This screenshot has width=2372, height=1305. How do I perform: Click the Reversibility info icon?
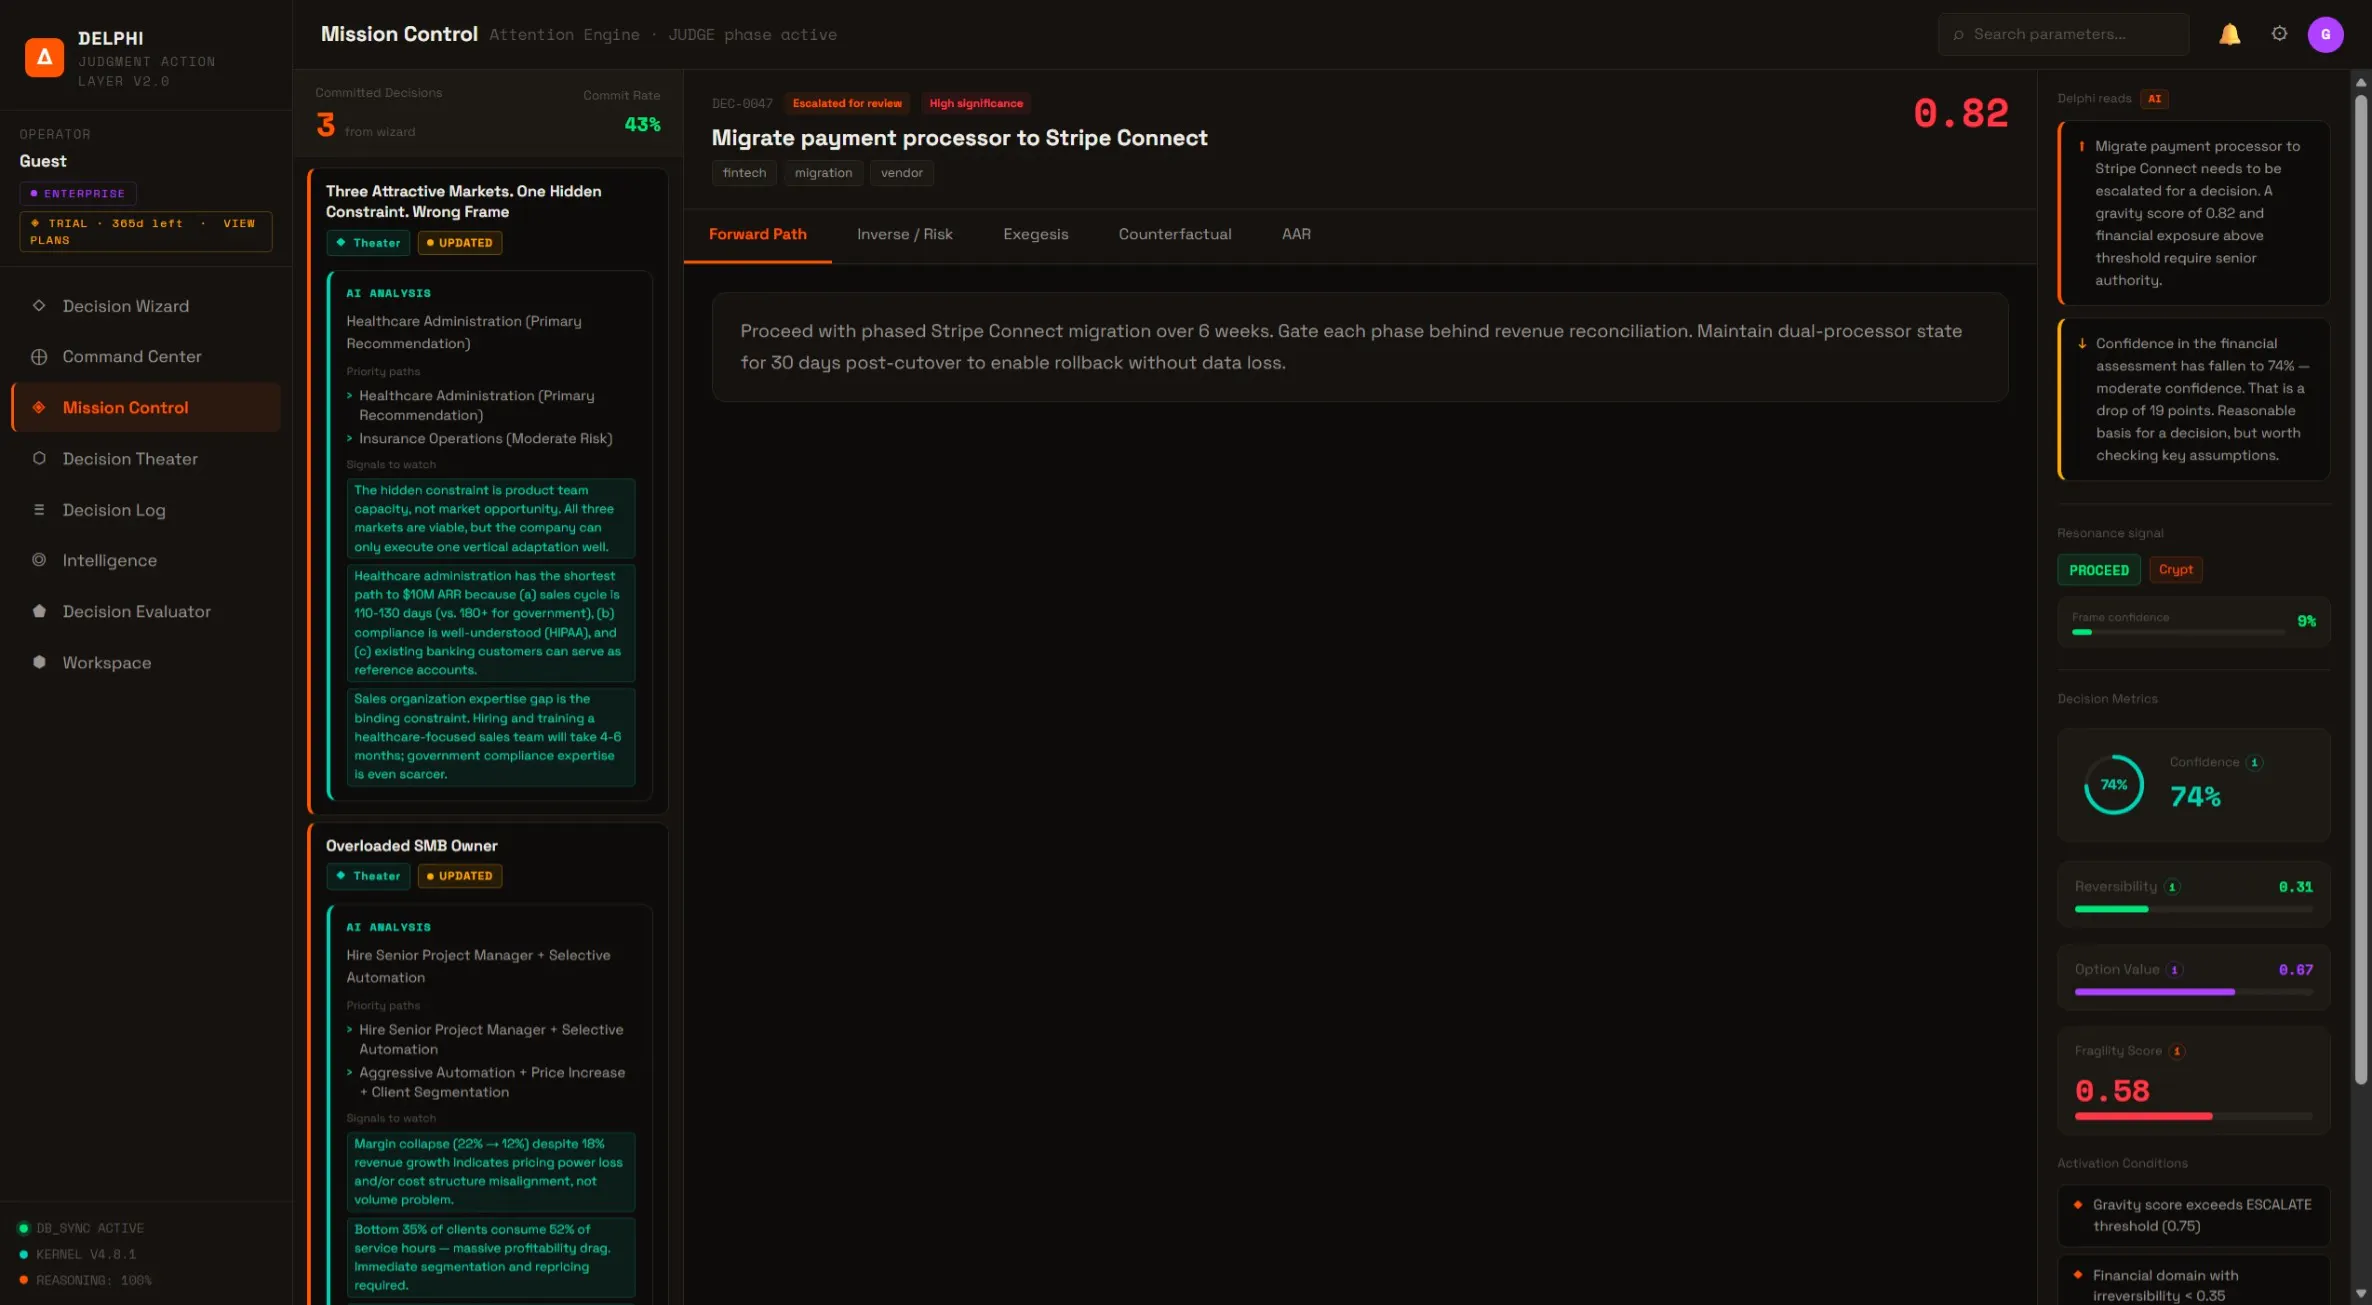2172,887
